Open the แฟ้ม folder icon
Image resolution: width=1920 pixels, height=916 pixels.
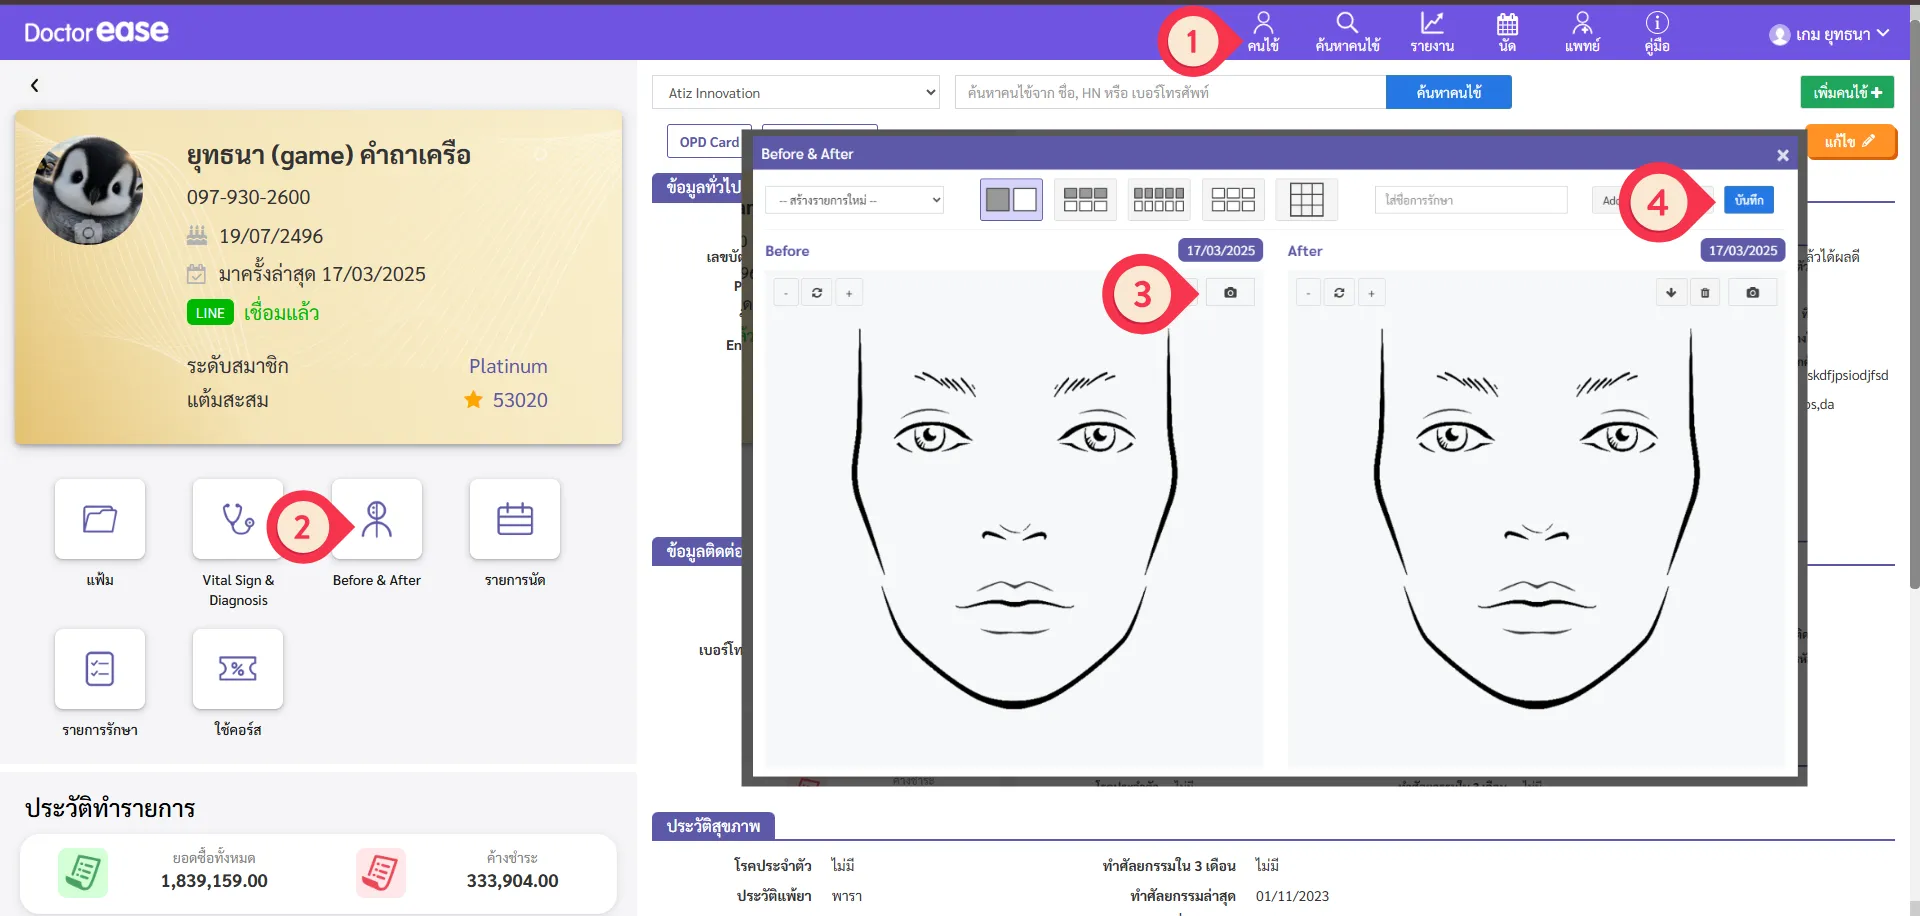100,519
